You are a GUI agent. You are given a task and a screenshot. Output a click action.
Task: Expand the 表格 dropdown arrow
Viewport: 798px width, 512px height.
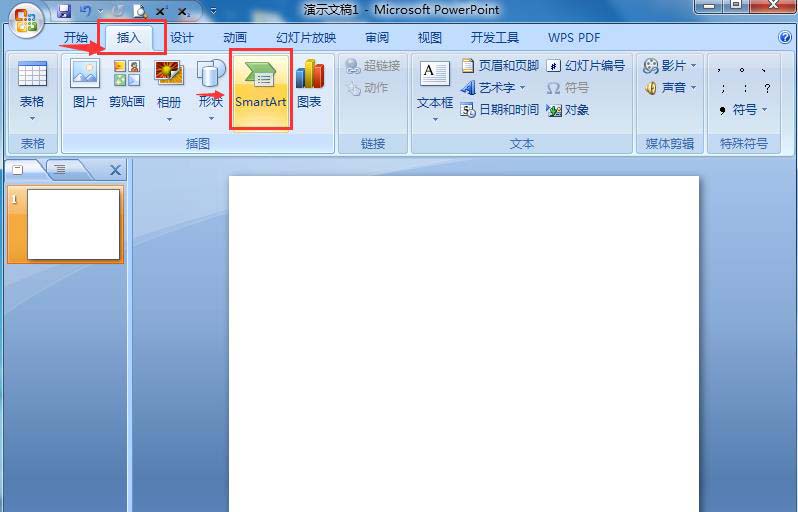[x=32, y=119]
